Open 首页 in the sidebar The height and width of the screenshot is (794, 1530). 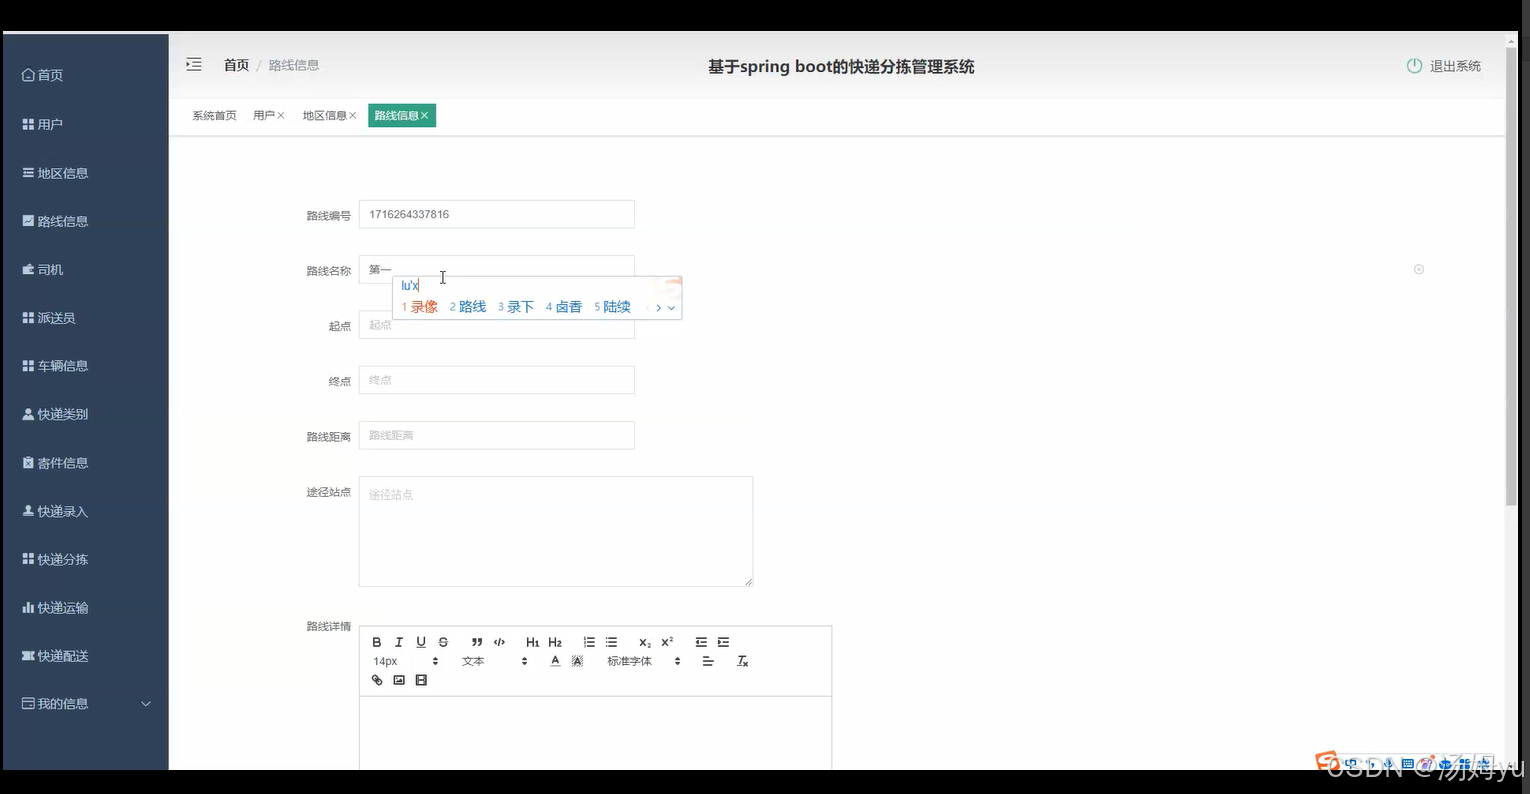point(85,75)
